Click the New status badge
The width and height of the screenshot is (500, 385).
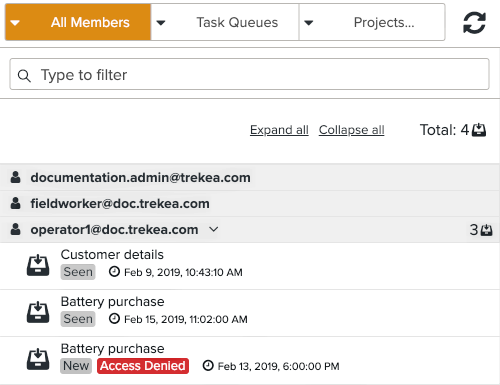point(76,366)
